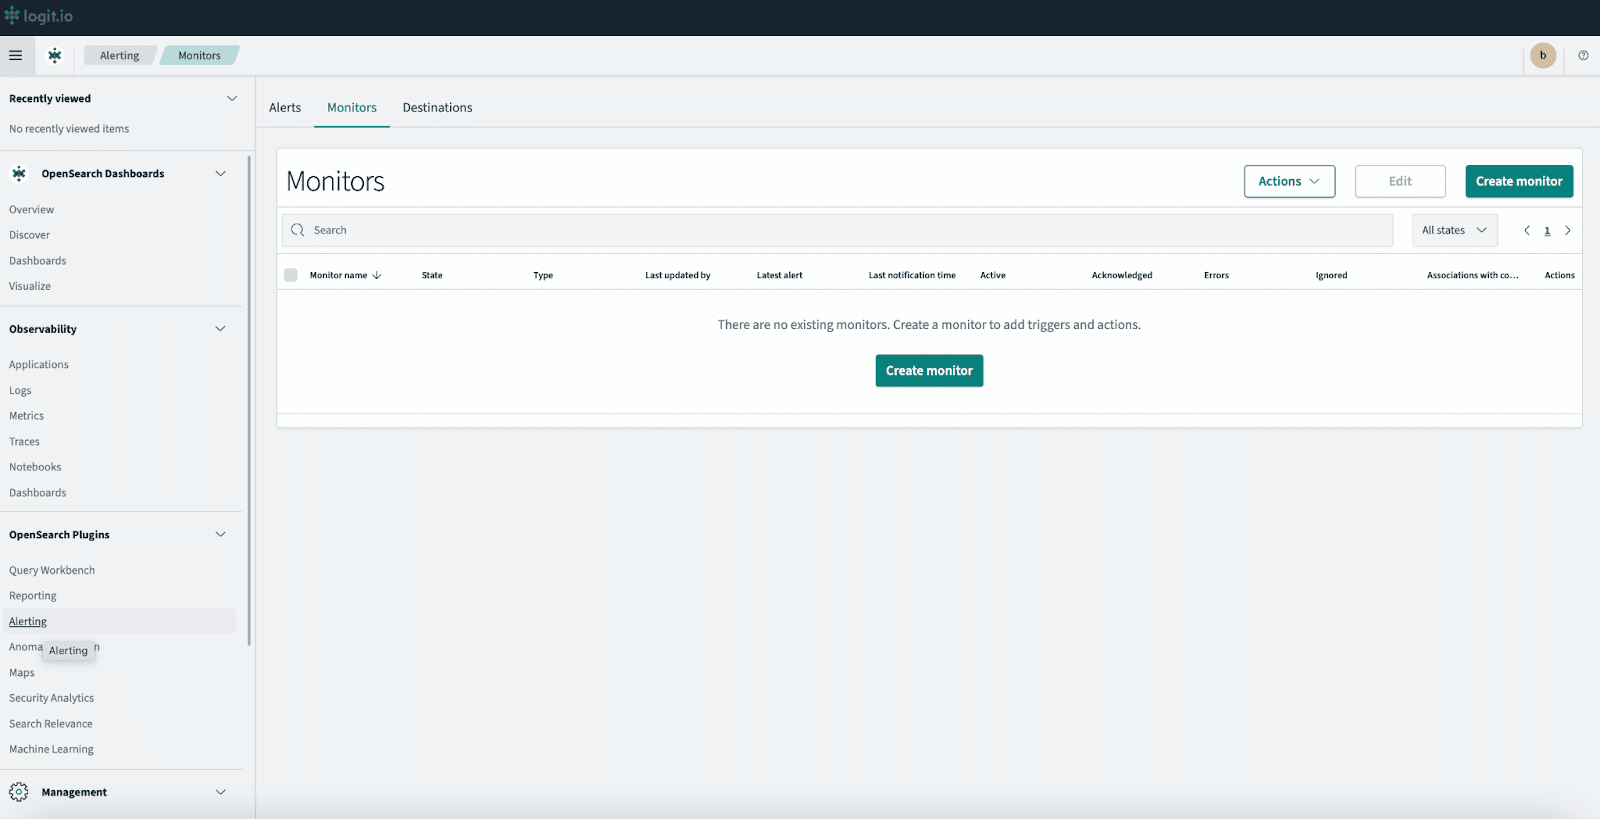Open Dashboards under Observability
1600x819 pixels.
coord(38,493)
